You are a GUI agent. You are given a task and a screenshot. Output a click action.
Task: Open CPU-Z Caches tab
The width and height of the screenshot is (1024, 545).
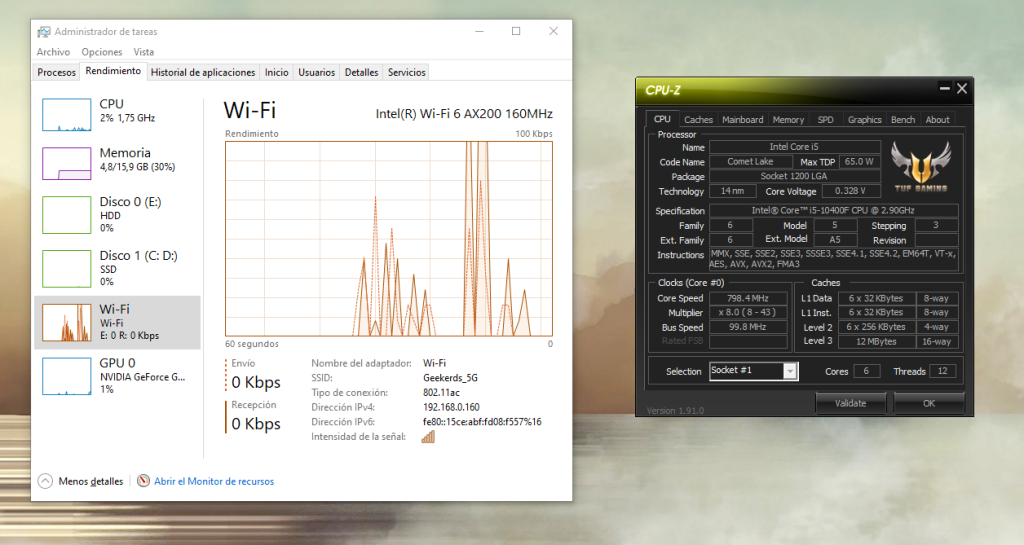click(698, 119)
